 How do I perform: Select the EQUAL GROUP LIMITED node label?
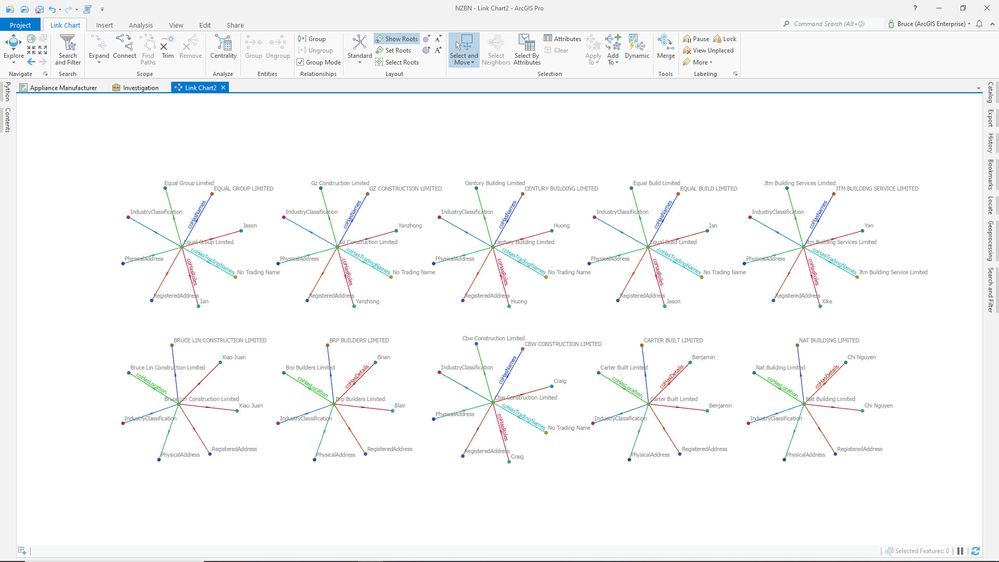(243, 189)
